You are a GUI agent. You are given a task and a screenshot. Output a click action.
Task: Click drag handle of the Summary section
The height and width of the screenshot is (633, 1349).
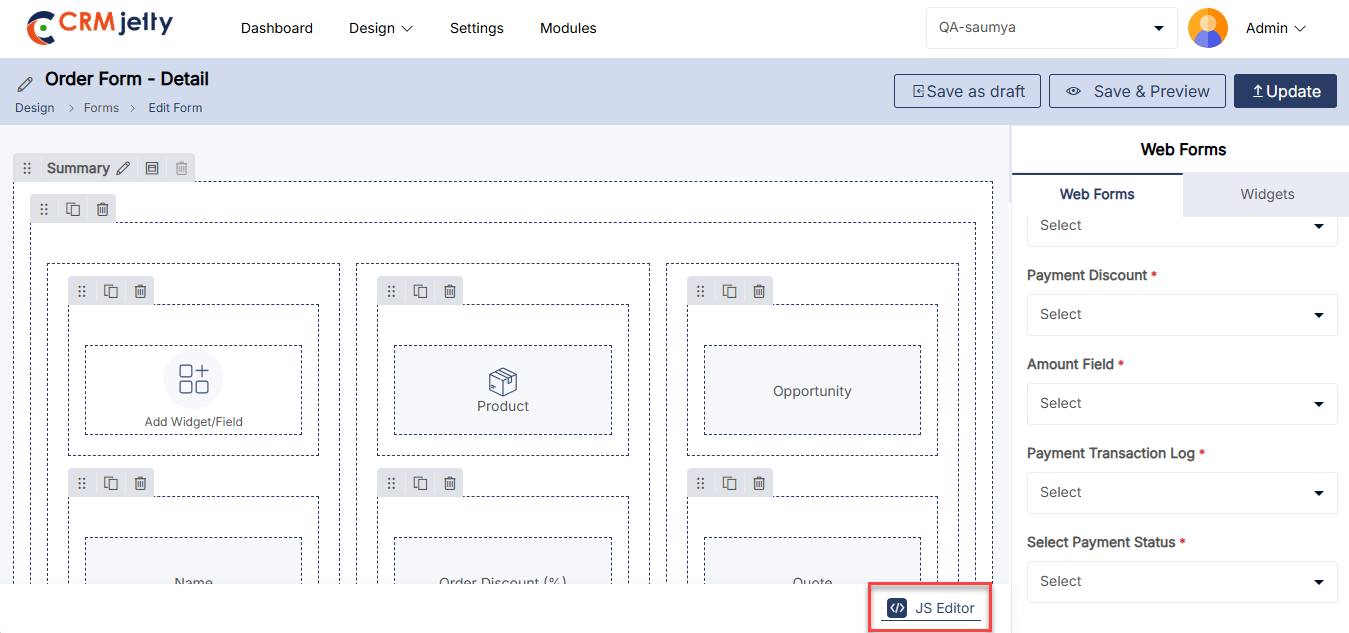pos(28,168)
